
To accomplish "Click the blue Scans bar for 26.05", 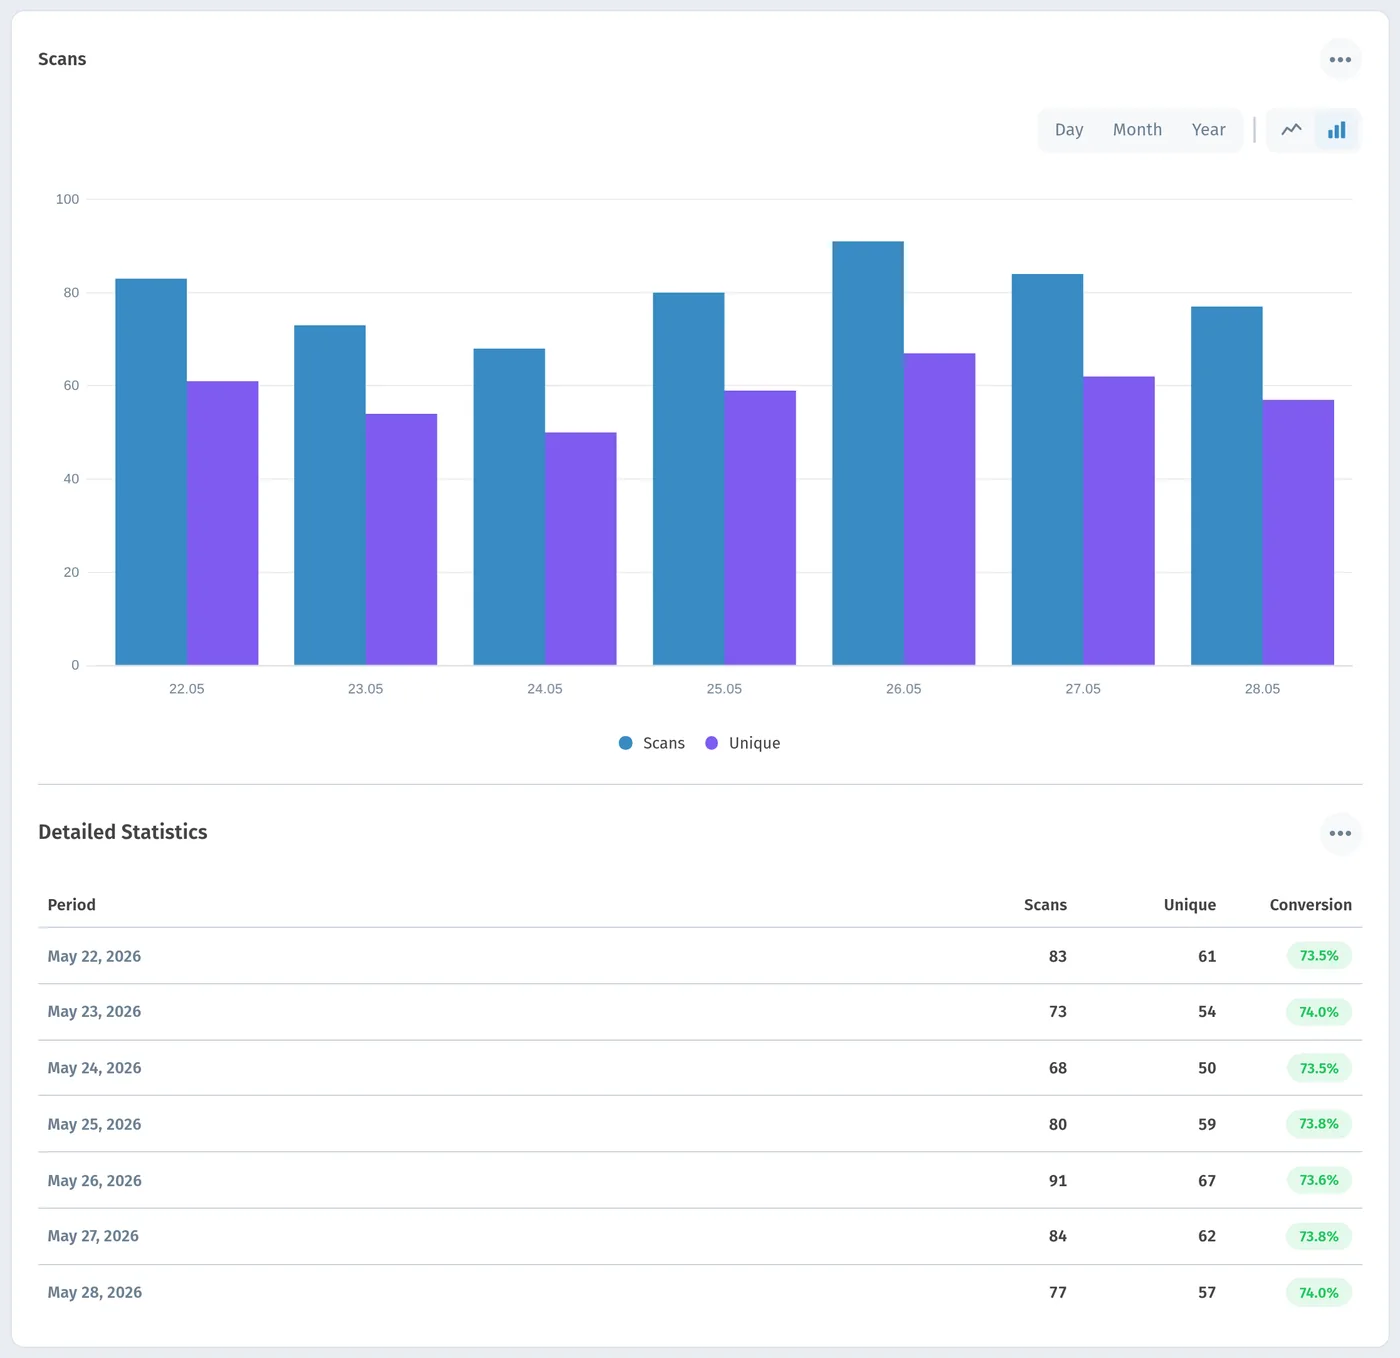I will [x=868, y=453].
